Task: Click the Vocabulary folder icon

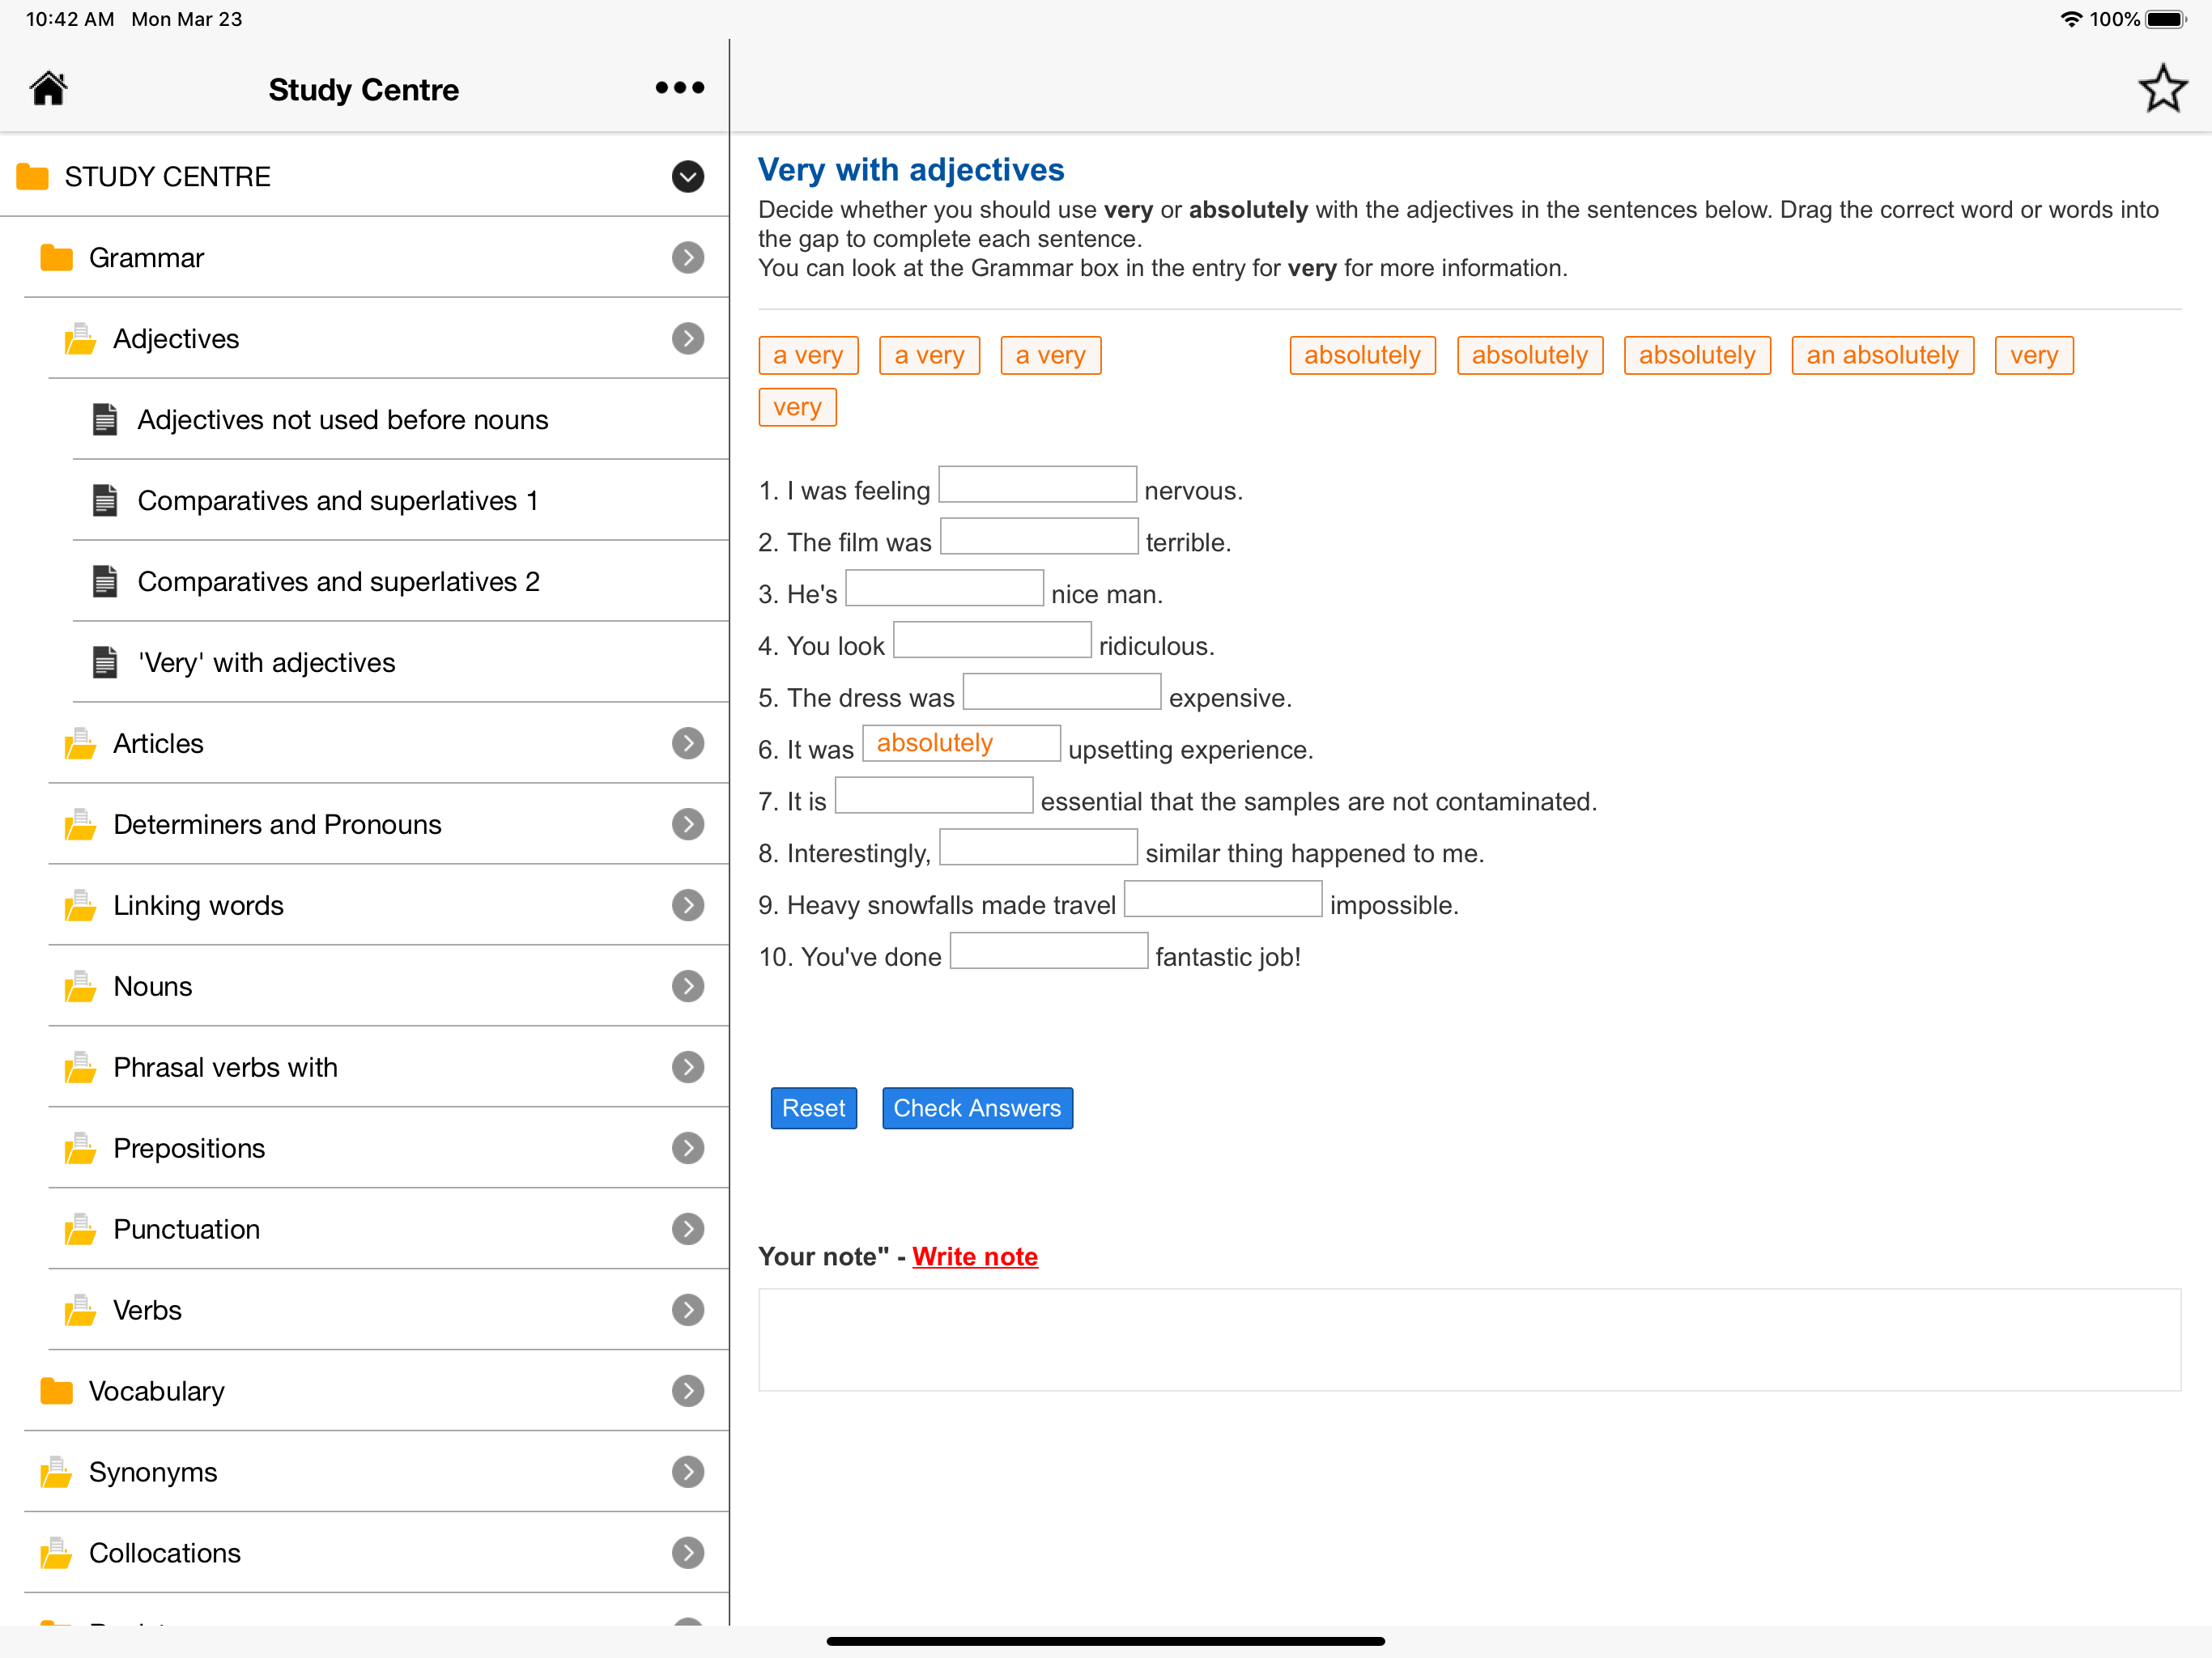Action: [57, 1391]
